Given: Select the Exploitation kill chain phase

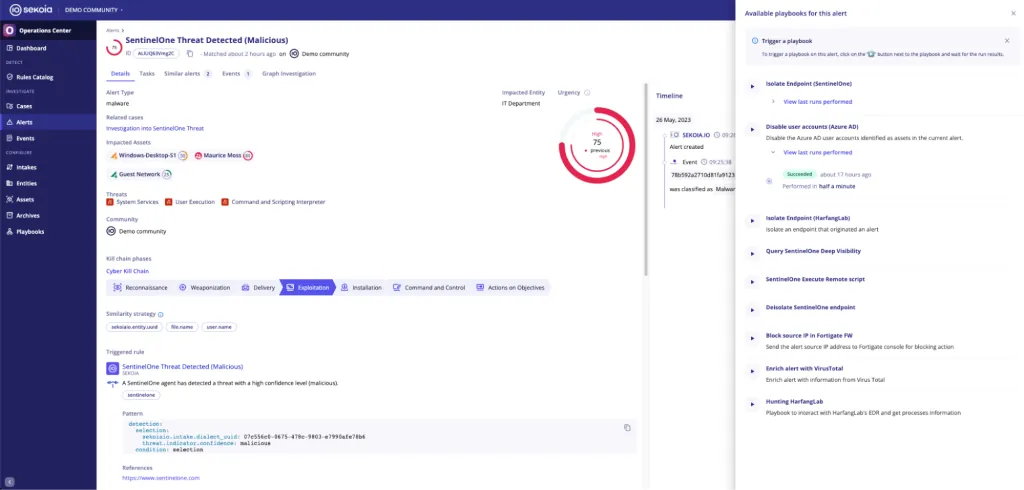Looking at the screenshot, I should (308, 287).
